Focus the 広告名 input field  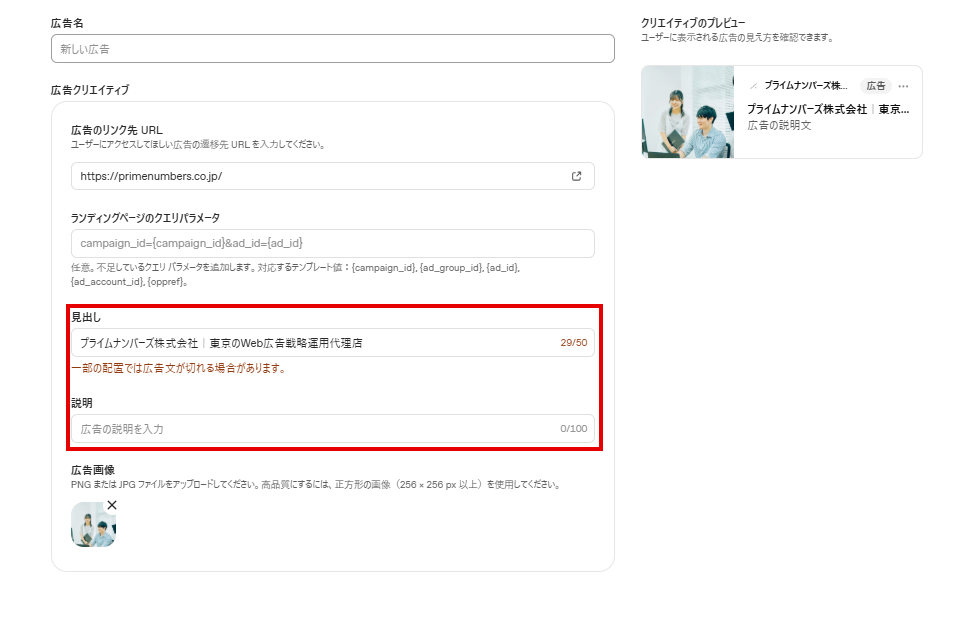click(332, 49)
